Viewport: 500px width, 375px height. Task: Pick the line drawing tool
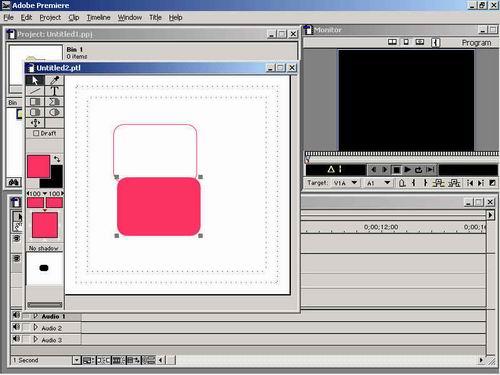[35, 91]
